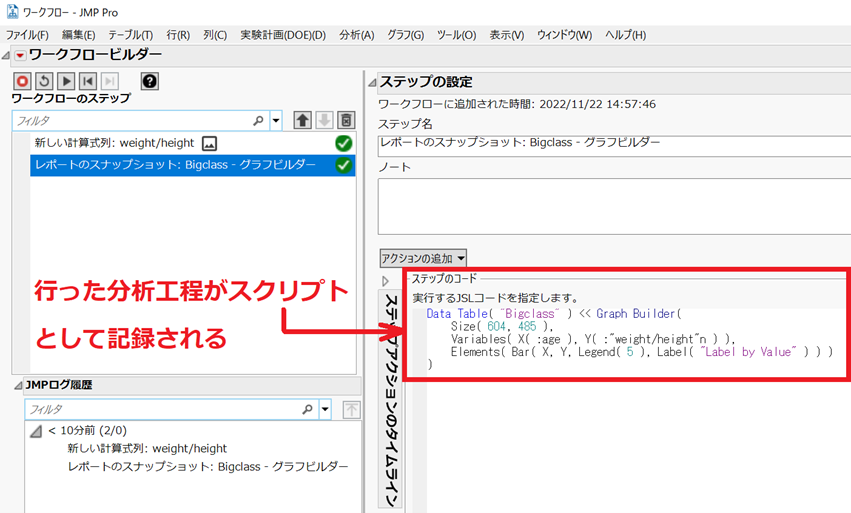Click the reset workflow circular arrow icon

point(44,81)
